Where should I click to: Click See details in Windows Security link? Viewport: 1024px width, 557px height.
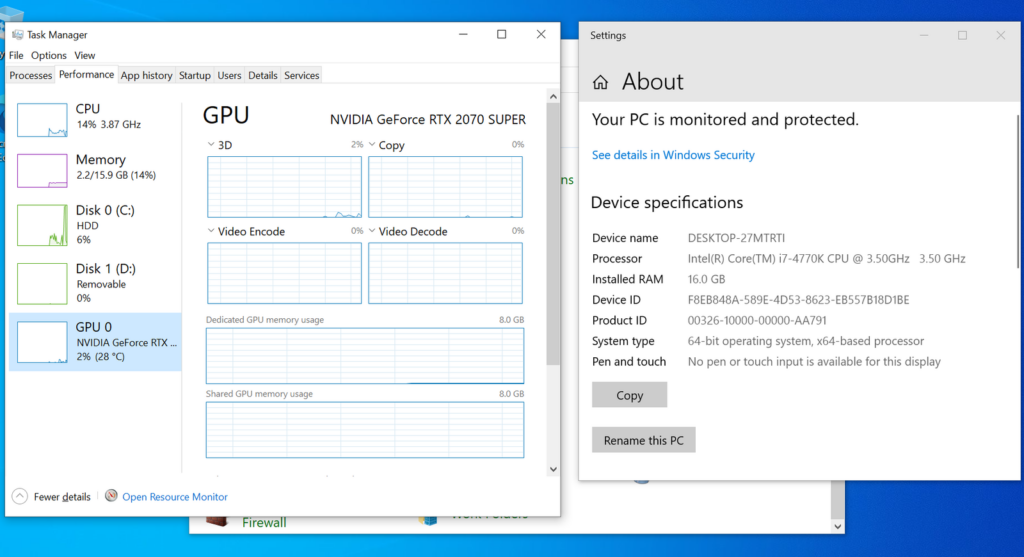[x=673, y=155]
